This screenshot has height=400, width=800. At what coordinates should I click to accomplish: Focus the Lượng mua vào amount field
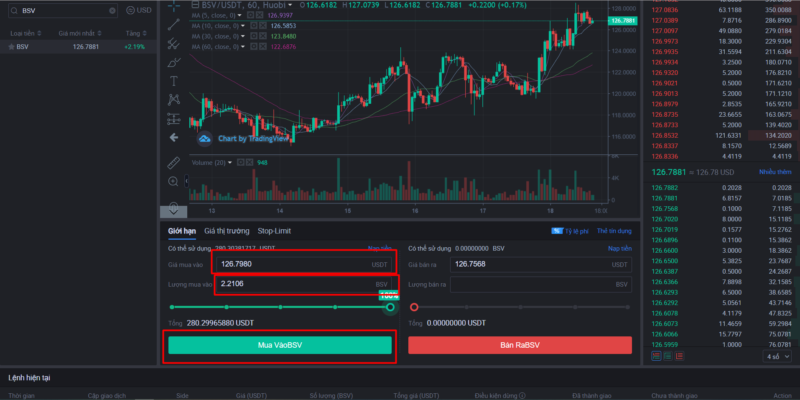pos(304,284)
